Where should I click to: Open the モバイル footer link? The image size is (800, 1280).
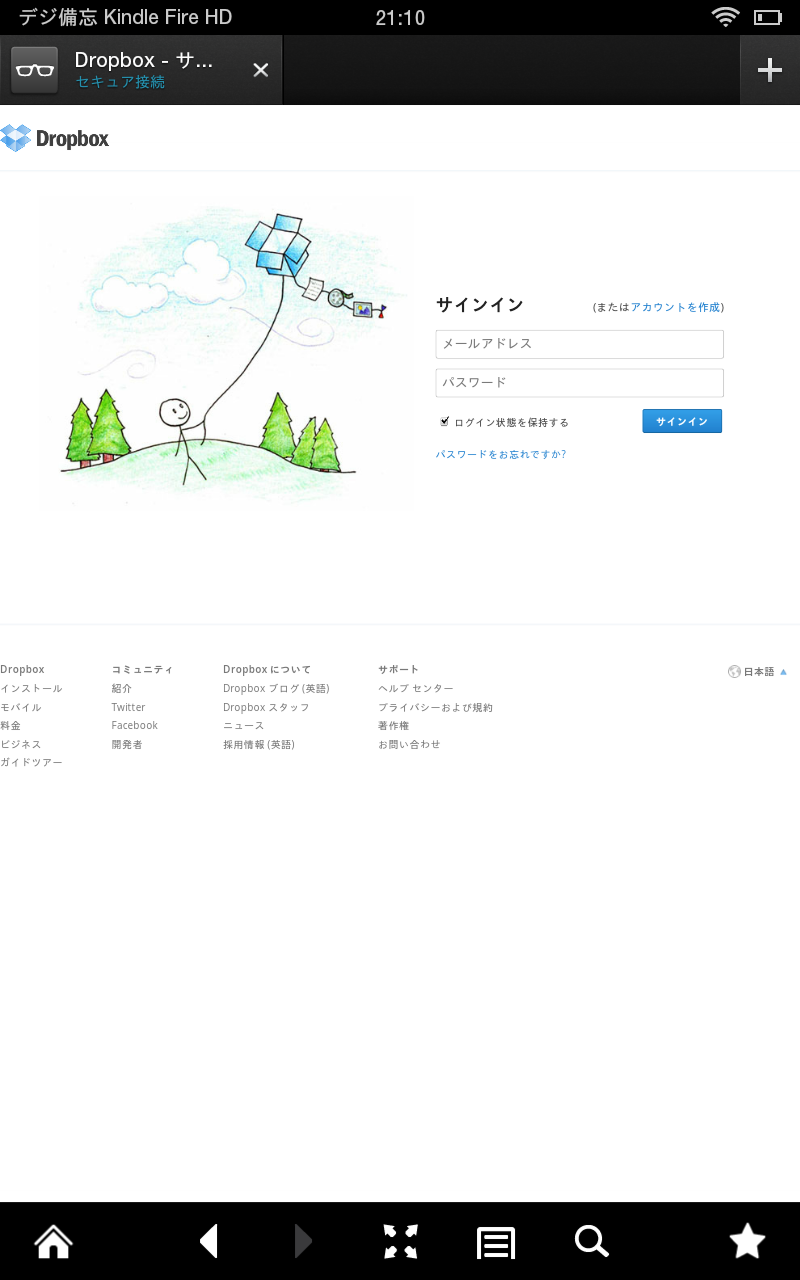21,707
